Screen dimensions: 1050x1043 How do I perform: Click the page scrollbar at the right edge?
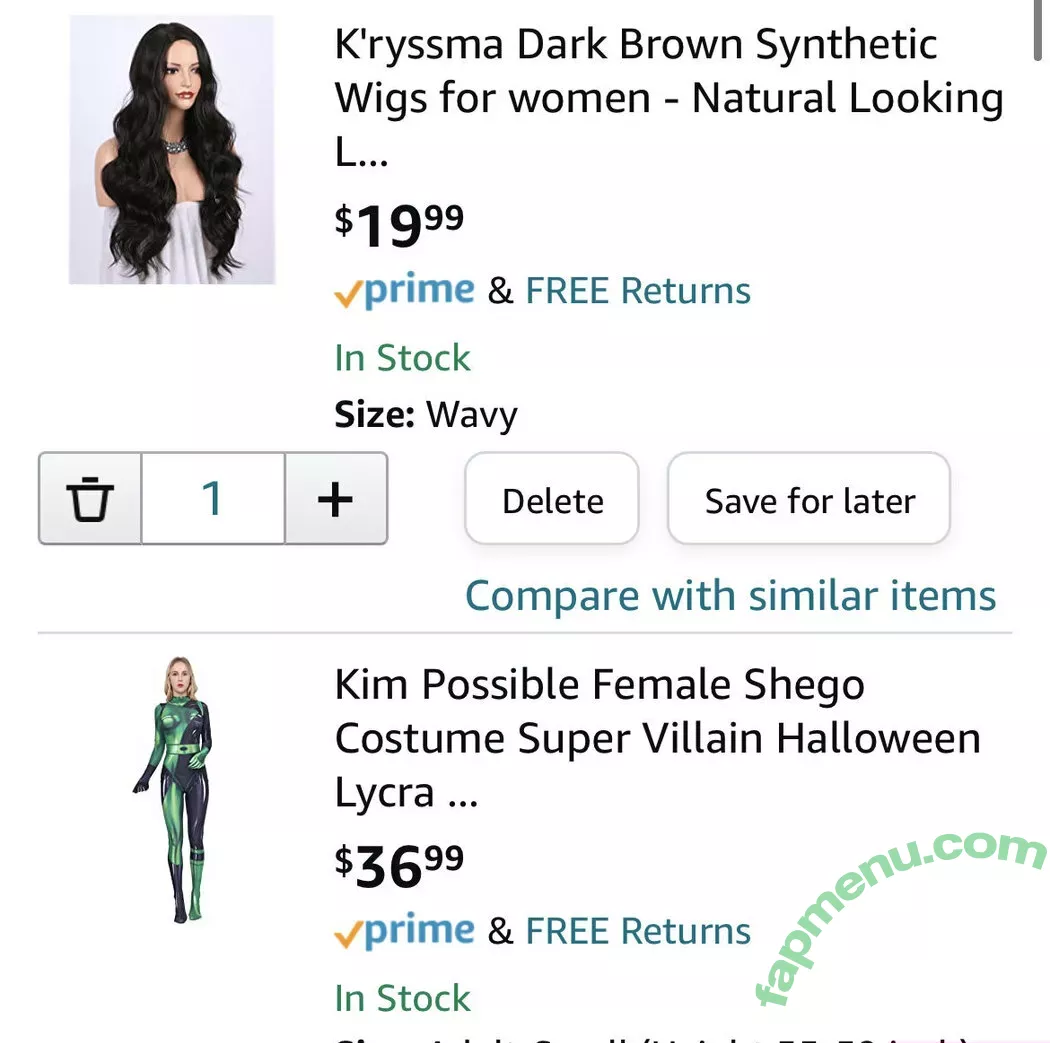[x=1037, y=30]
